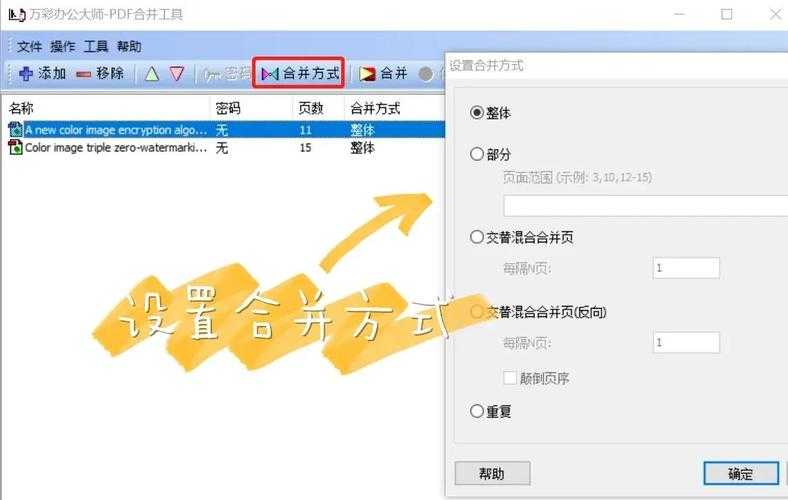
Task: Click the 帮助 button in dialog
Action: [x=492, y=473]
